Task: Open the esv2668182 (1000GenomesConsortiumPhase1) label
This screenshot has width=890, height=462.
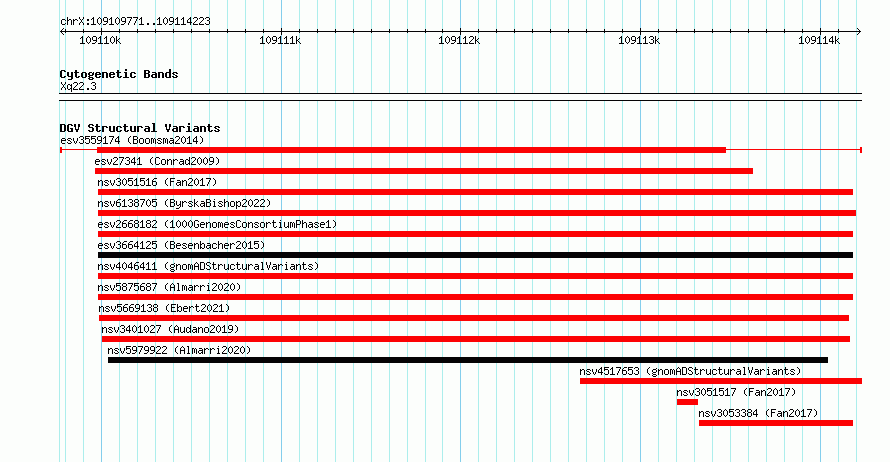Action: [x=217, y=224]
